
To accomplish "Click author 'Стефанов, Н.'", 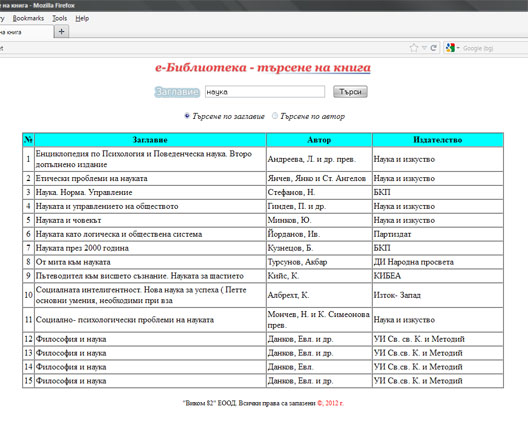I will coord(292,192).
